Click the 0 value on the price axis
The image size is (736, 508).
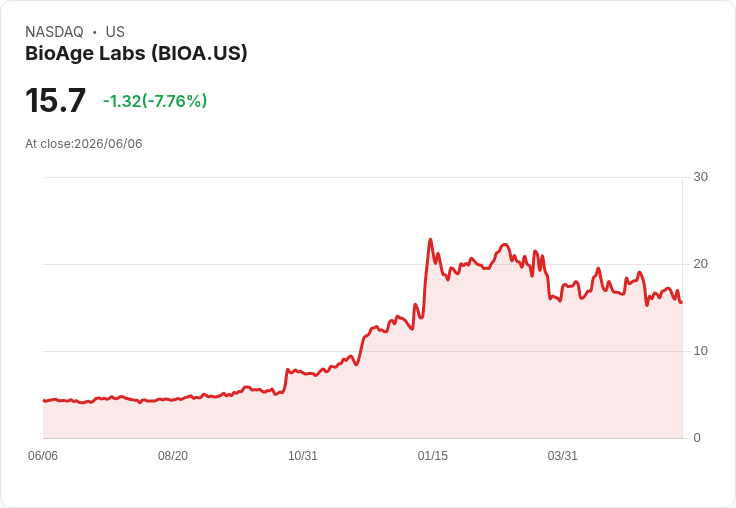click(x=697, y=438)
